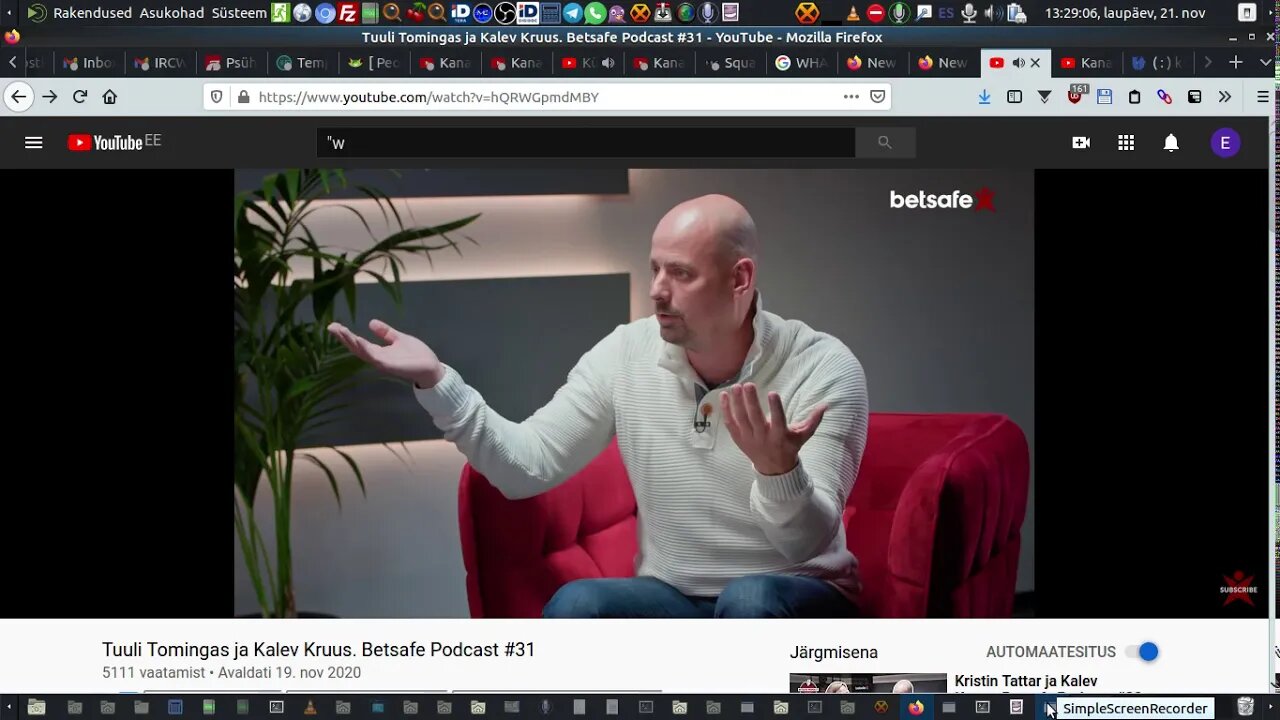Switch to the IRCW tab
This screenshot has width=1280, height=720.
pos(160,62)
